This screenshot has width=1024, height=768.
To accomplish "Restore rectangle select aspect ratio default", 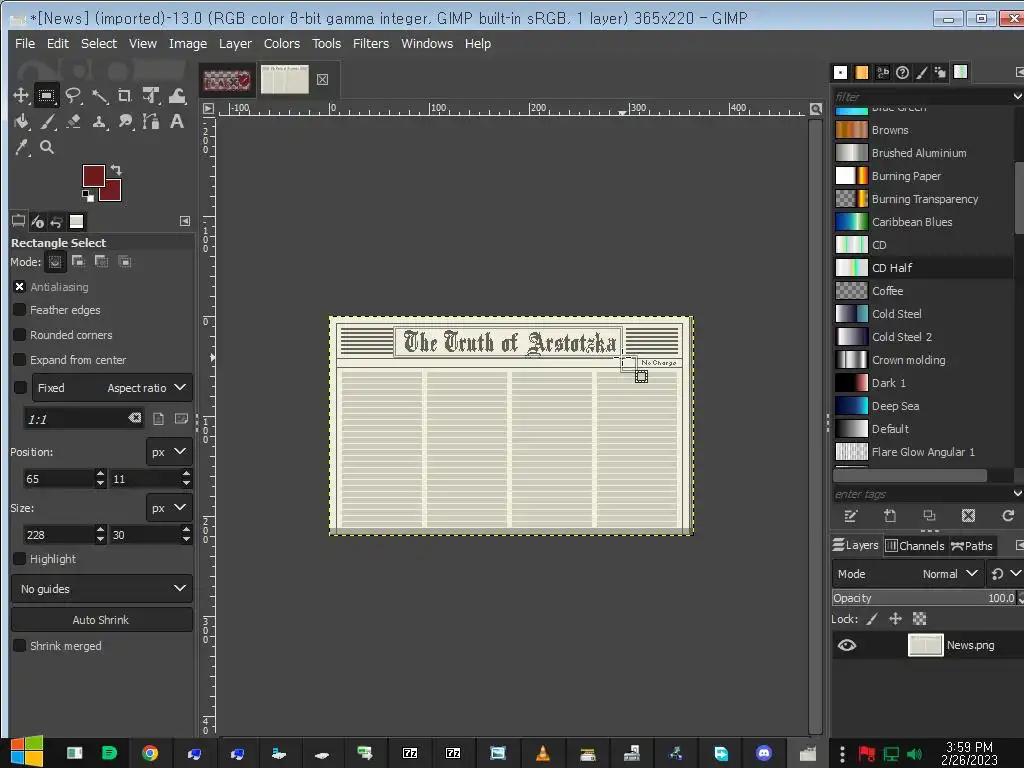I will point(135,418).
